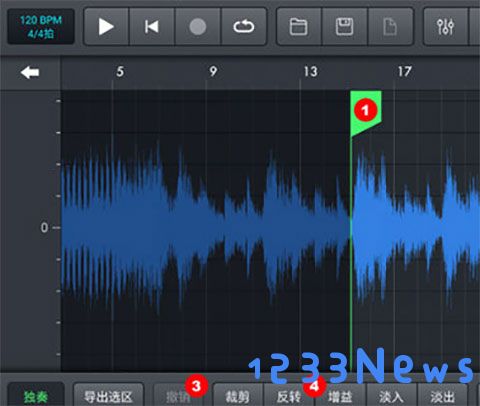Go back using the white left arrow
The width and height of the screenshot is (480, 406).
click(x=30, y=72)
